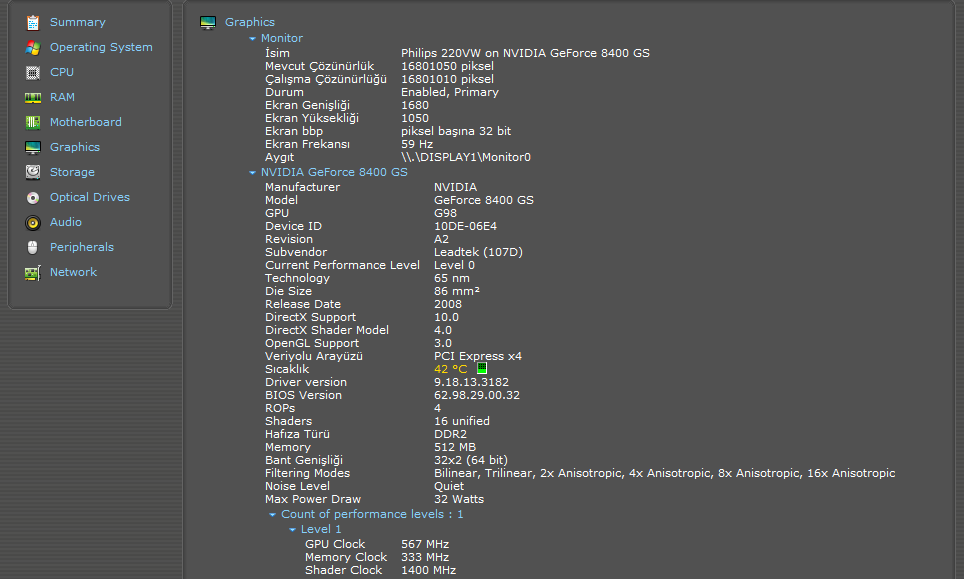This screenshot has width=964, height=579.
Task: Open the Storage section
Action: pos(72,172)
